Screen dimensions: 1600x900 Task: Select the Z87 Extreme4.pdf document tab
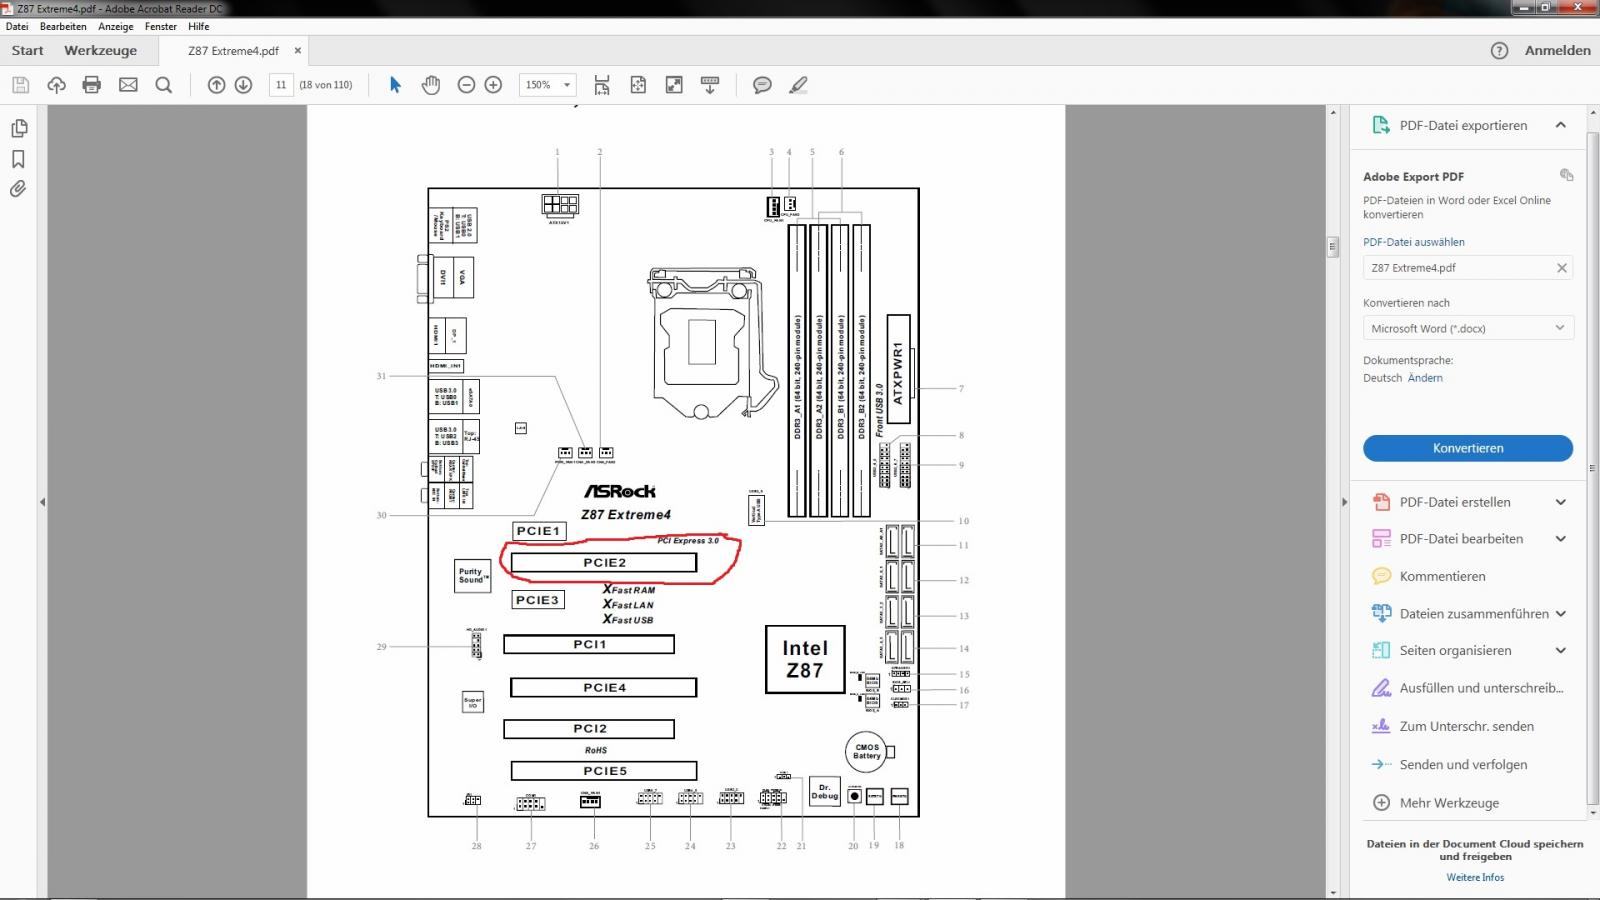click(233, 51)
